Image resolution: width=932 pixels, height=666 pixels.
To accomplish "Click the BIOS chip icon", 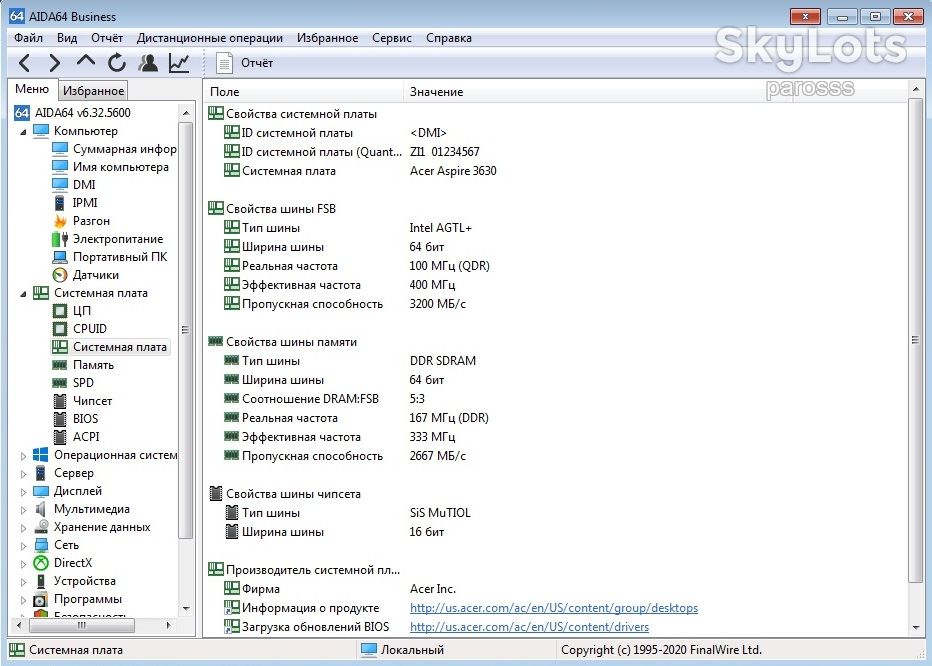I will coord(59,419).
